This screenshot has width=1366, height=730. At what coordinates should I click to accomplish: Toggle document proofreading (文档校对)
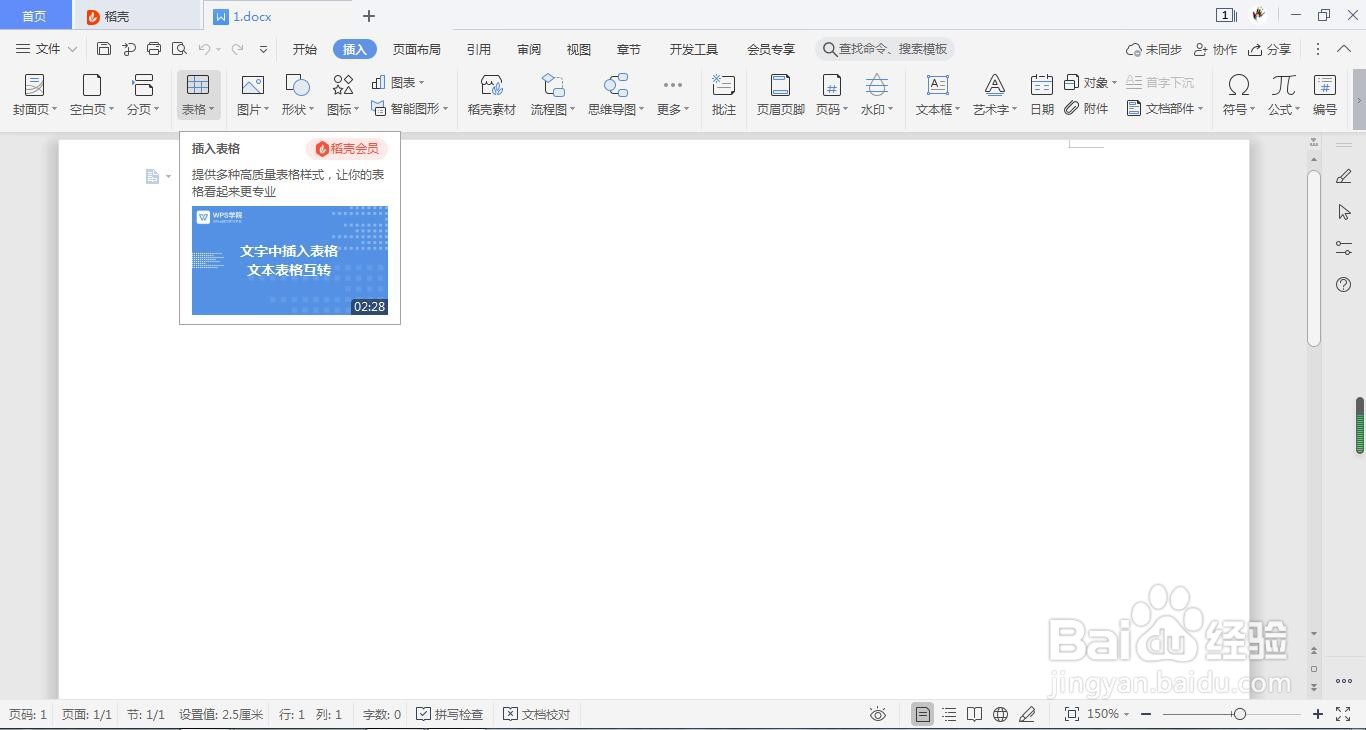click(537, 714)
